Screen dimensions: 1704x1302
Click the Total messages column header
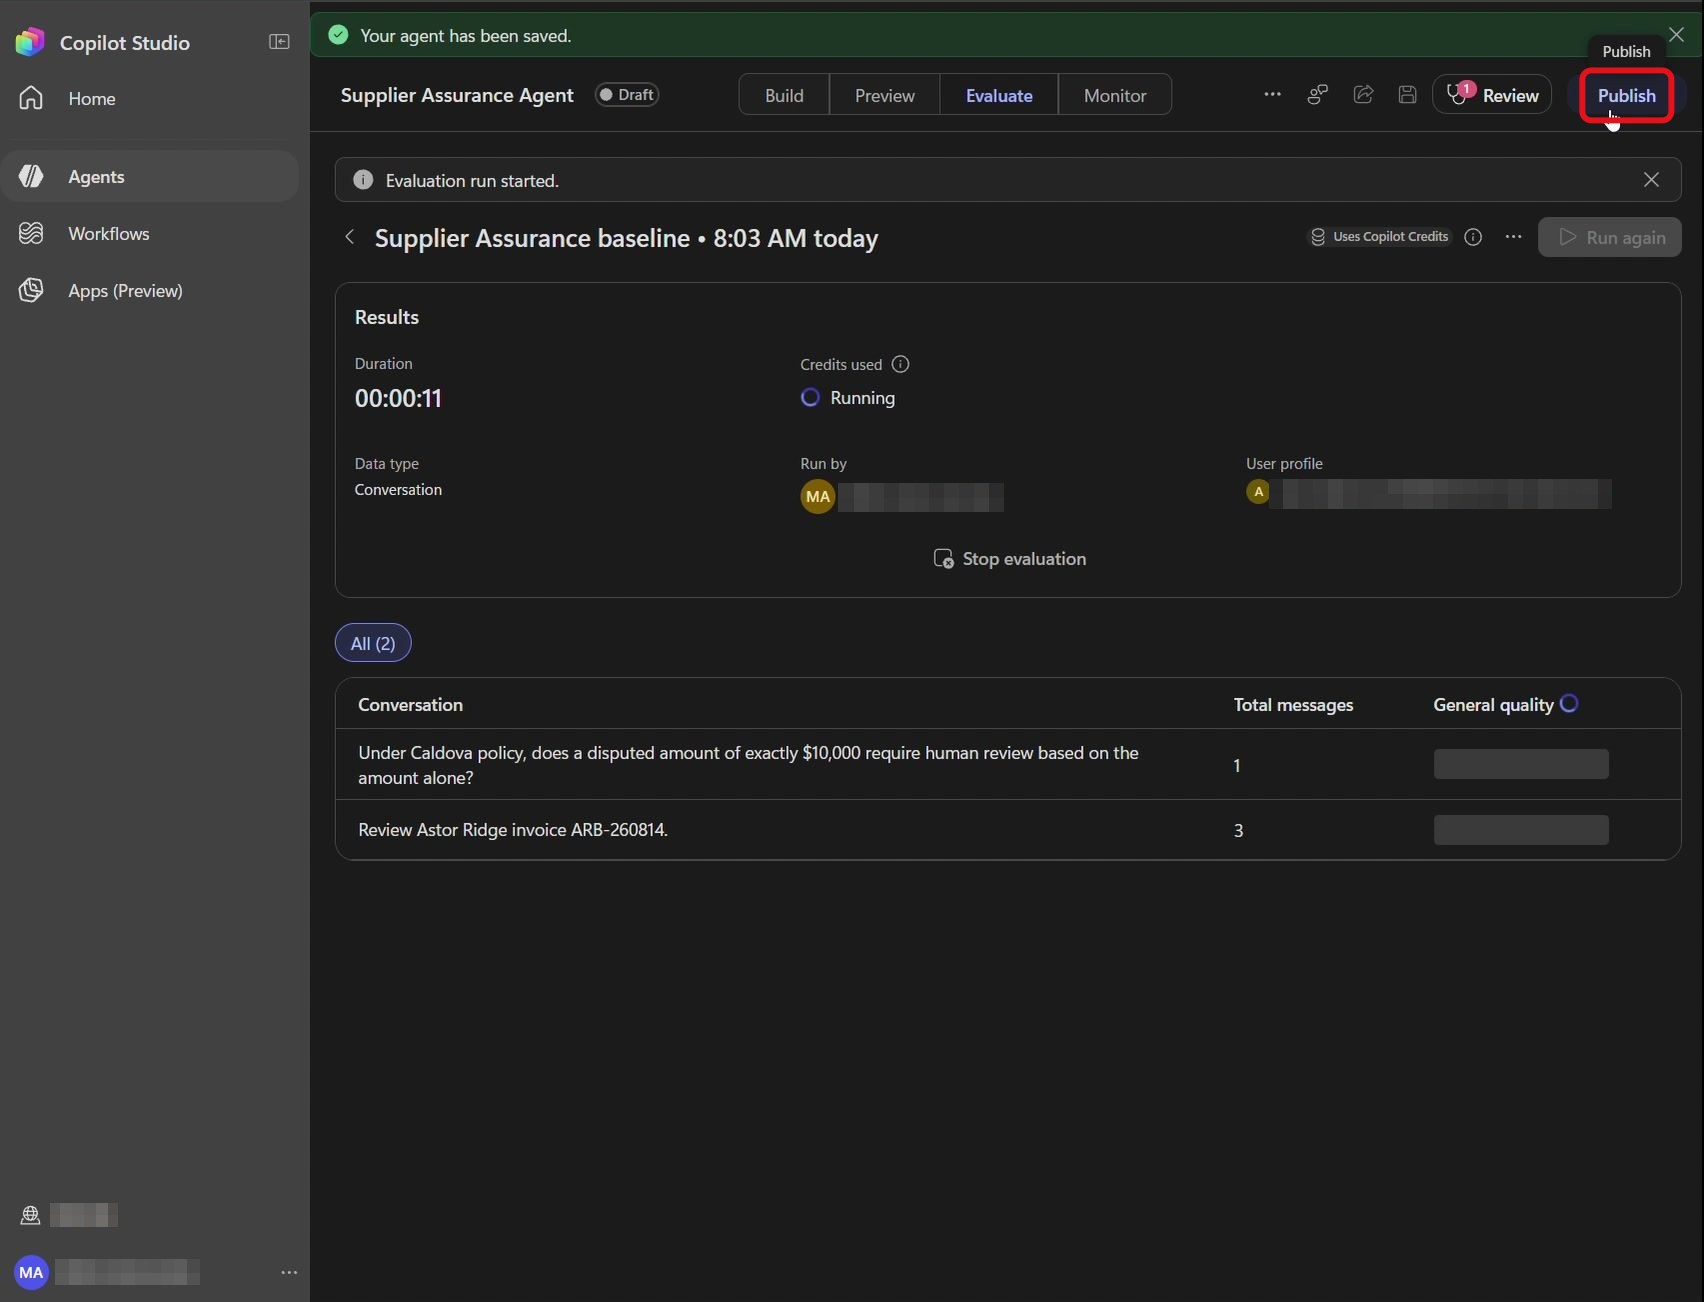(1293, 704)
